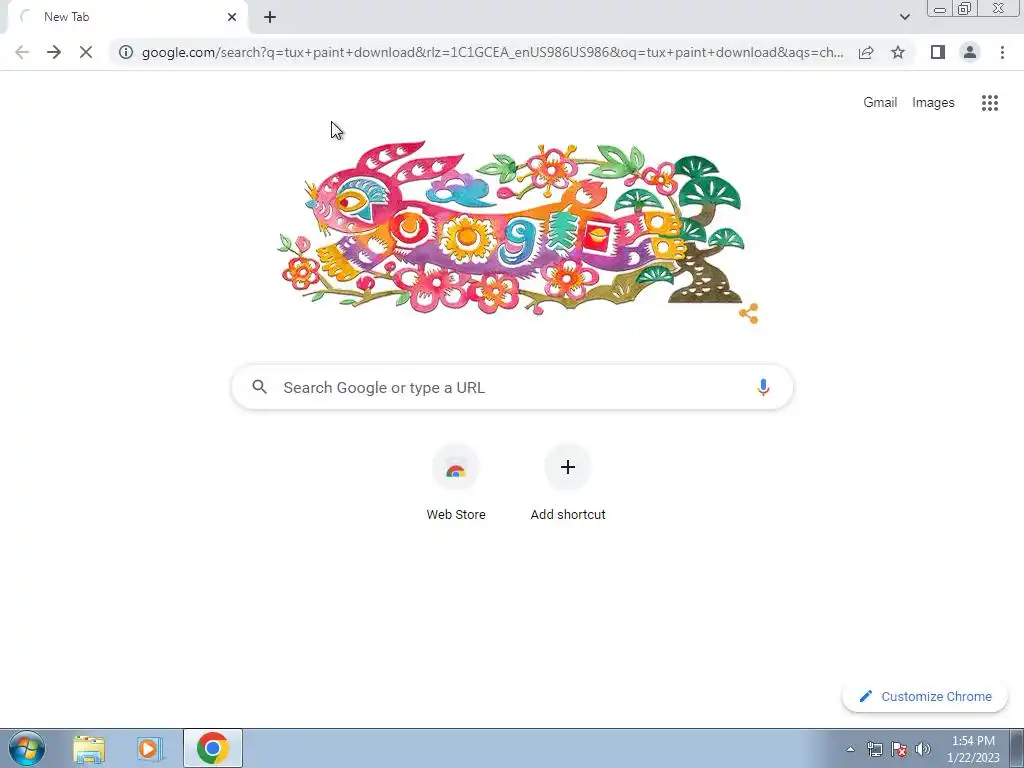The width and height of the screenshot is (1024, 768).
Task: Open Chrome three-dot menu
Action: (1002, 52)
